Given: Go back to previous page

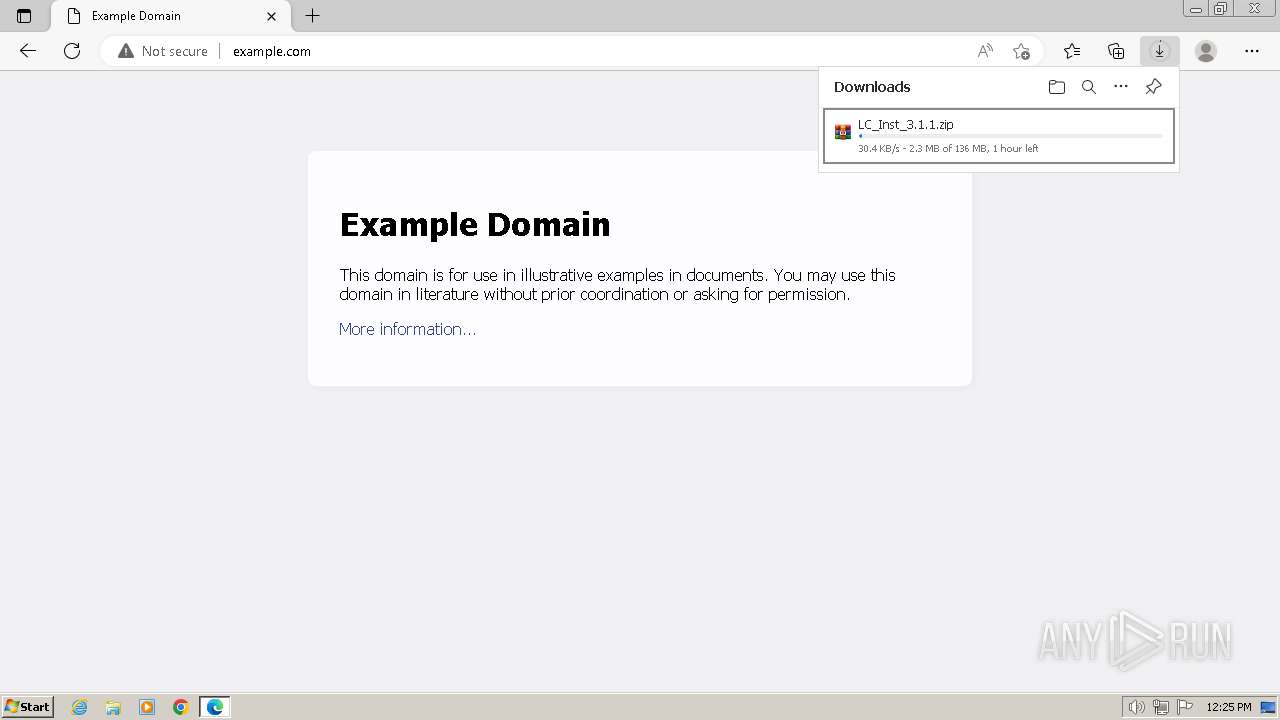Looking at the screenshot, I should [x=28, y=51].
